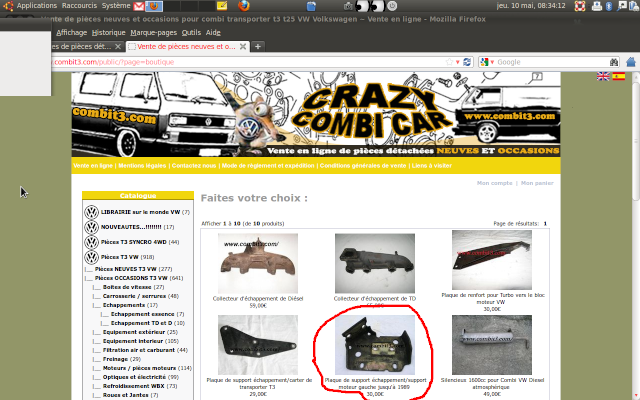This screenshot has width=640, height=400.
Task: Open the 'Mentions légales' link
Action: point(142,166)
